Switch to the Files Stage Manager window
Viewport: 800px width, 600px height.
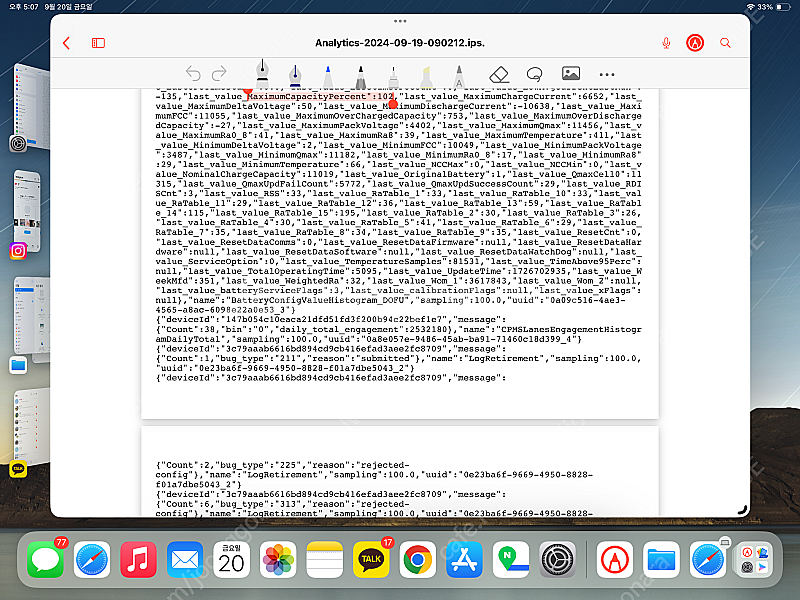tap(31, 321)
